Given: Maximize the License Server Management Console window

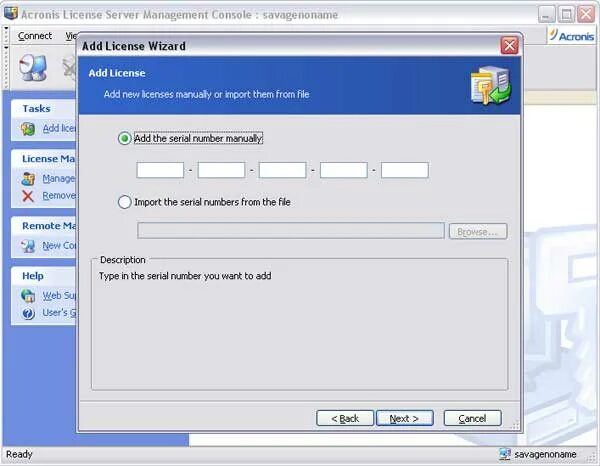Looking at the screenshot, I should coord(566,15).
